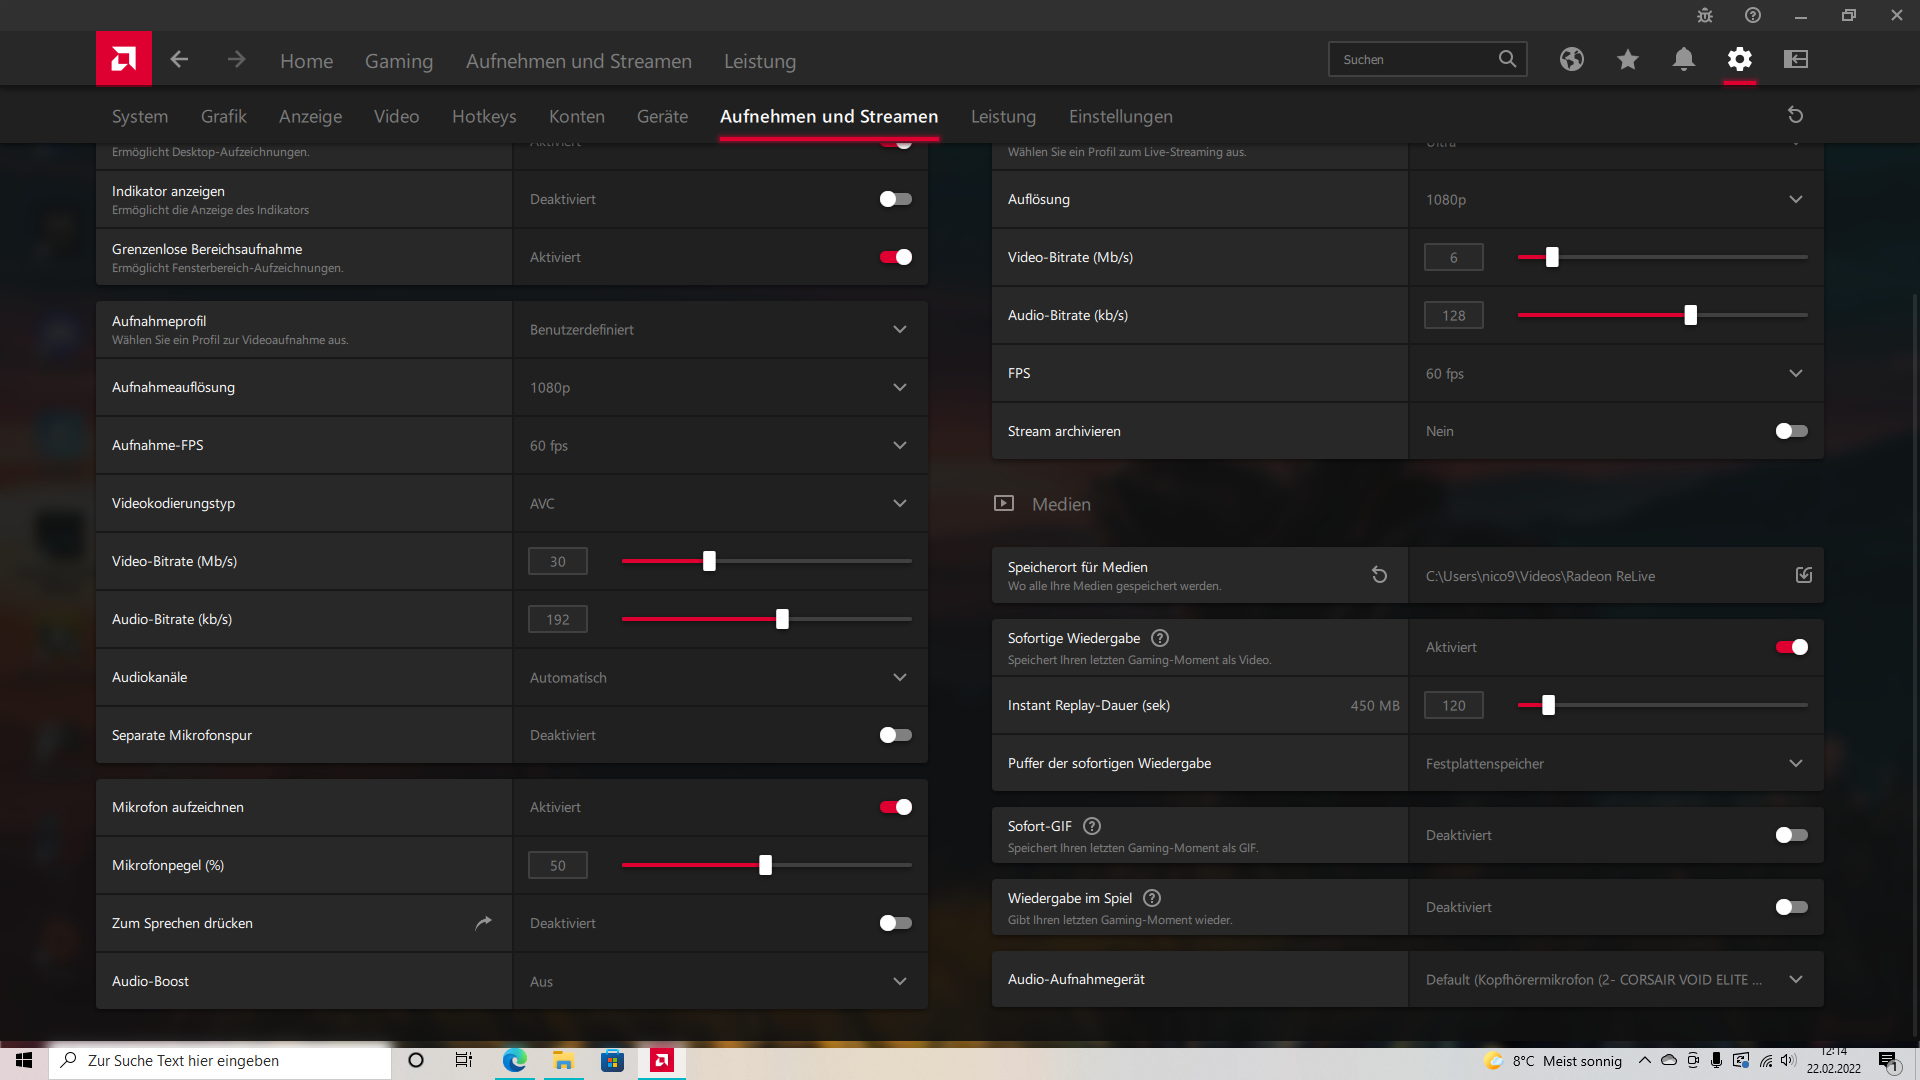The height and width of the screenshot is (1080, 1920).
Task: Switch to Anzeige tab
Action: pos(310,116)
